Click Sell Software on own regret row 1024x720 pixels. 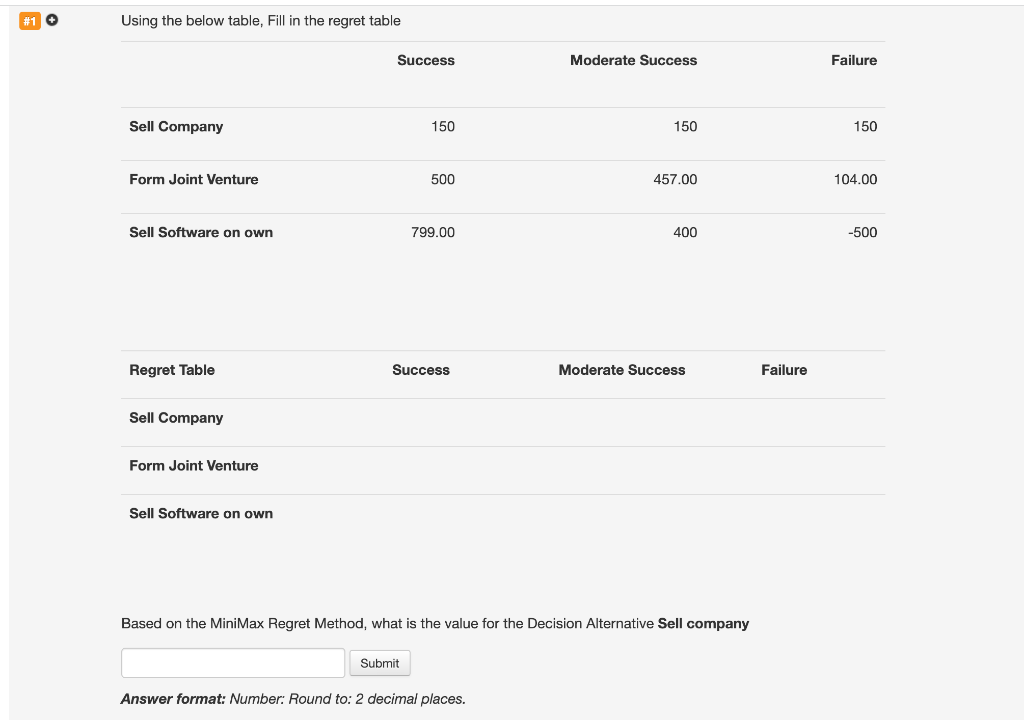[x=201, y=514]
